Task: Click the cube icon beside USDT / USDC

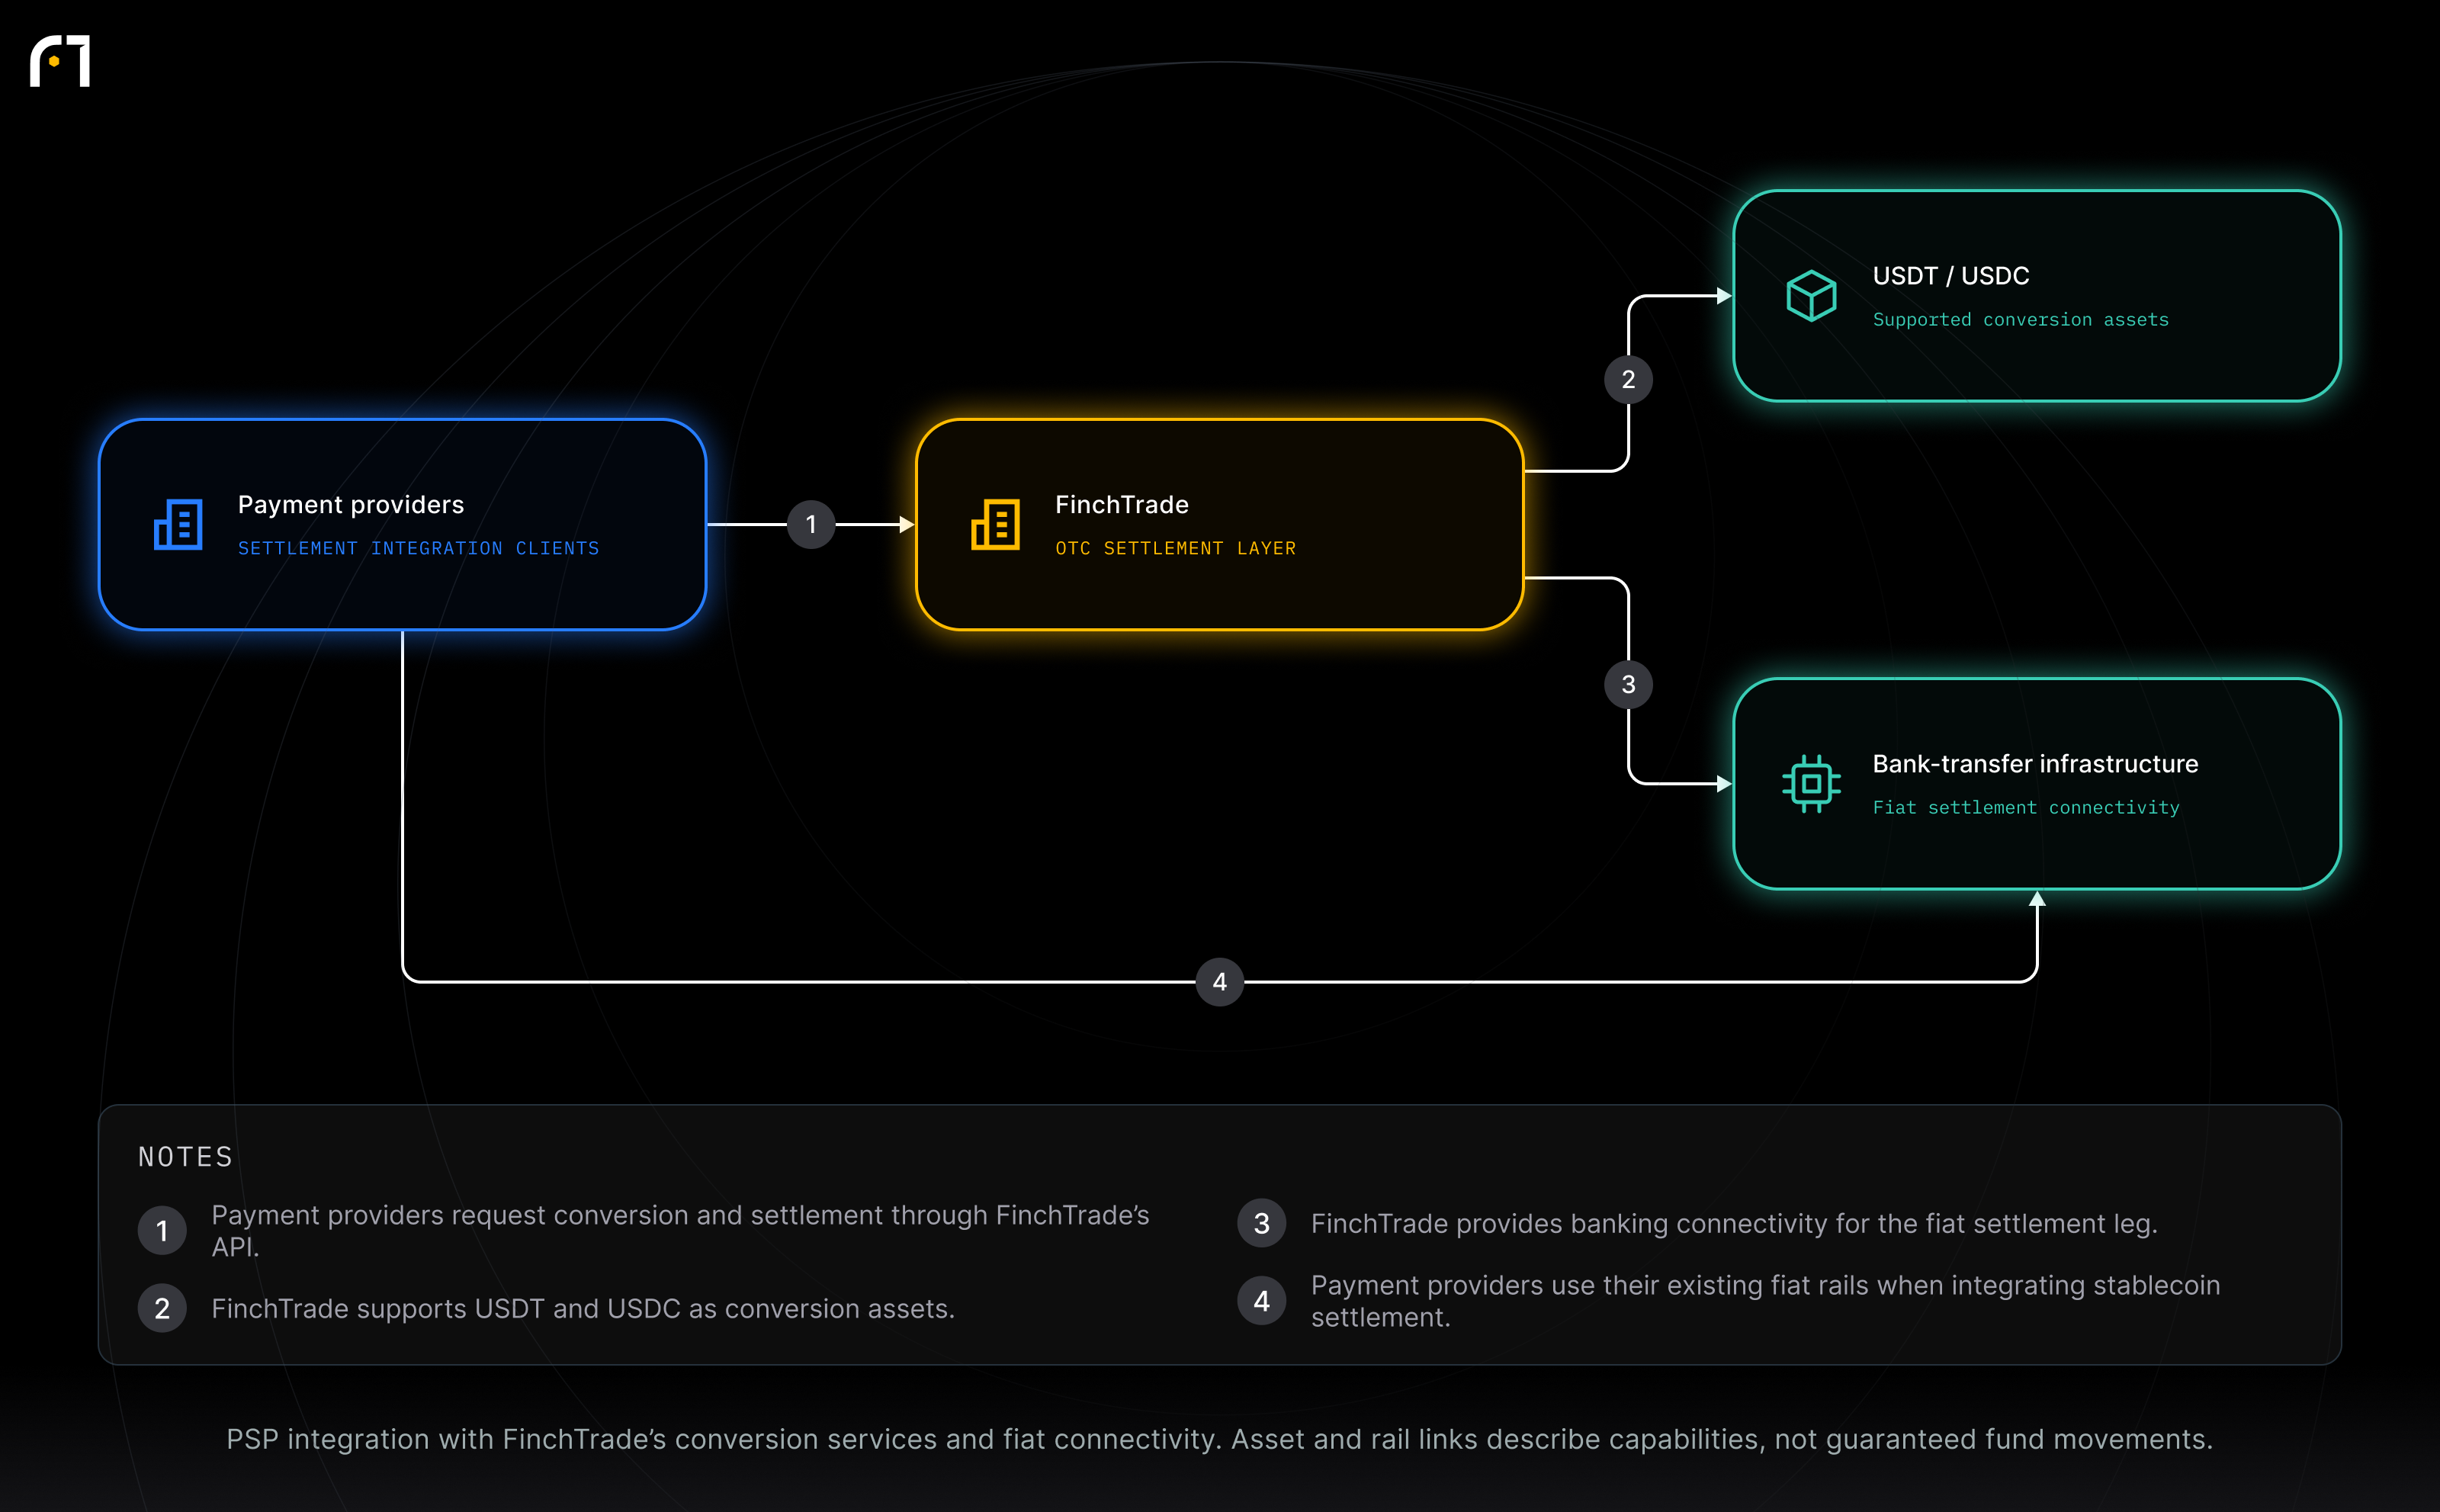Action: pyautogui.click(x=1811, y=296)
